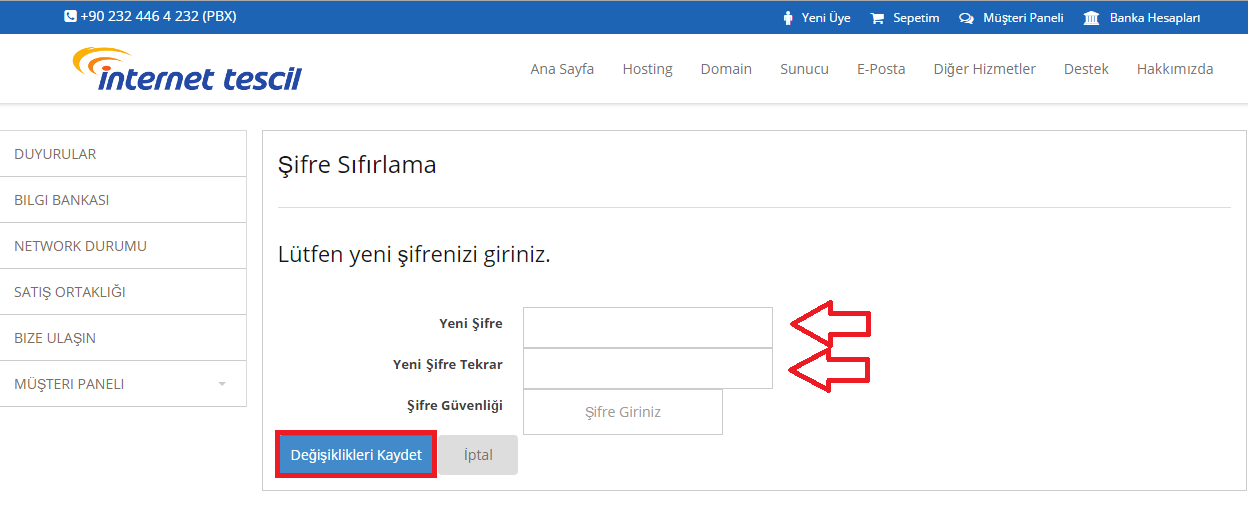Open the Sepetim shopping cart icon
Image resolution: width=1251 pixels, height=523 pixels.
coord(877,18)
